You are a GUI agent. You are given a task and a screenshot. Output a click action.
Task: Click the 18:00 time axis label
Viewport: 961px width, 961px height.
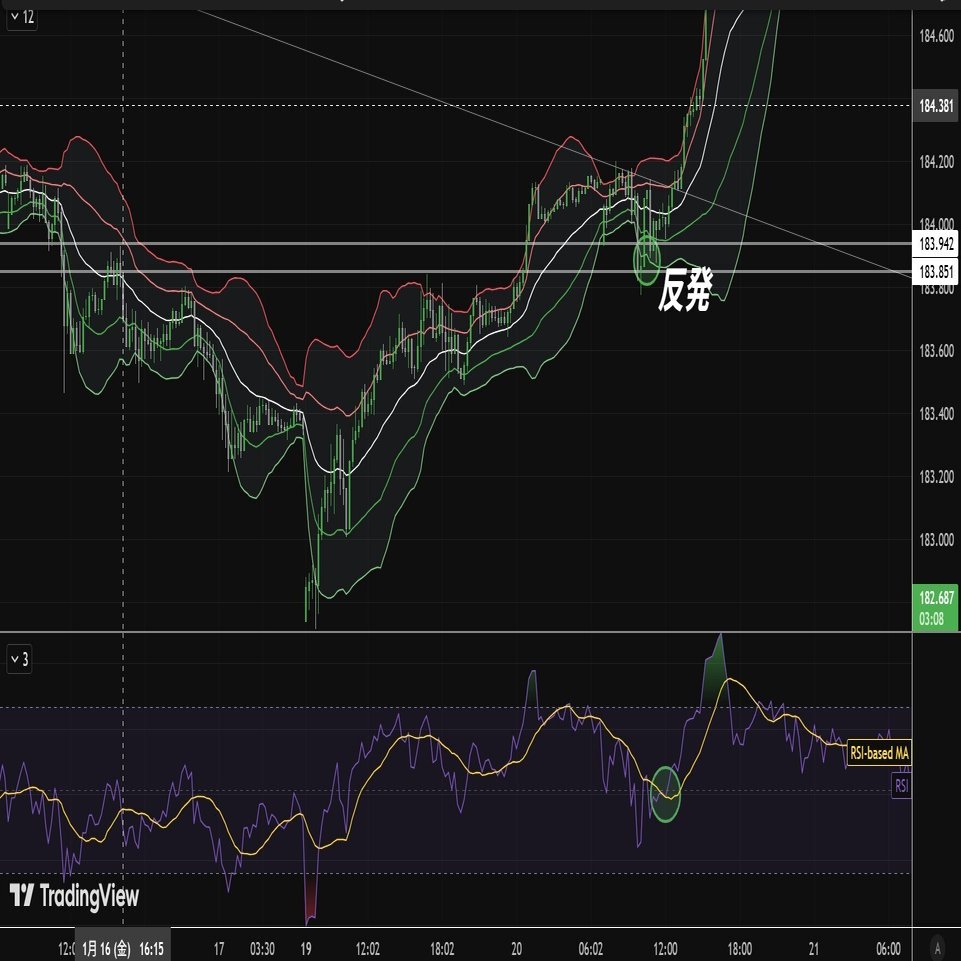tap(739, 949)
